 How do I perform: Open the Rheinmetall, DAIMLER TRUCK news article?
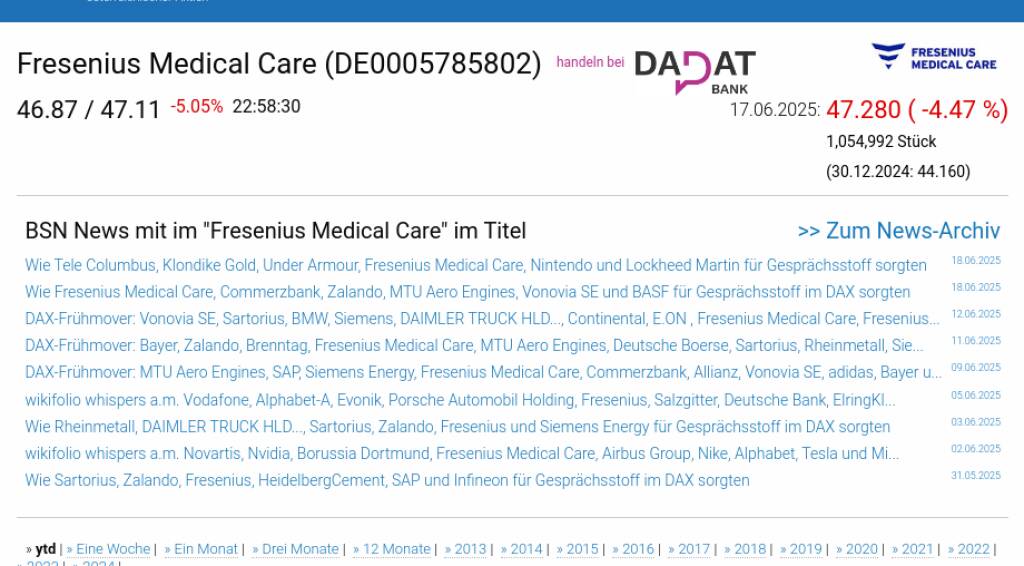point(457,427)
